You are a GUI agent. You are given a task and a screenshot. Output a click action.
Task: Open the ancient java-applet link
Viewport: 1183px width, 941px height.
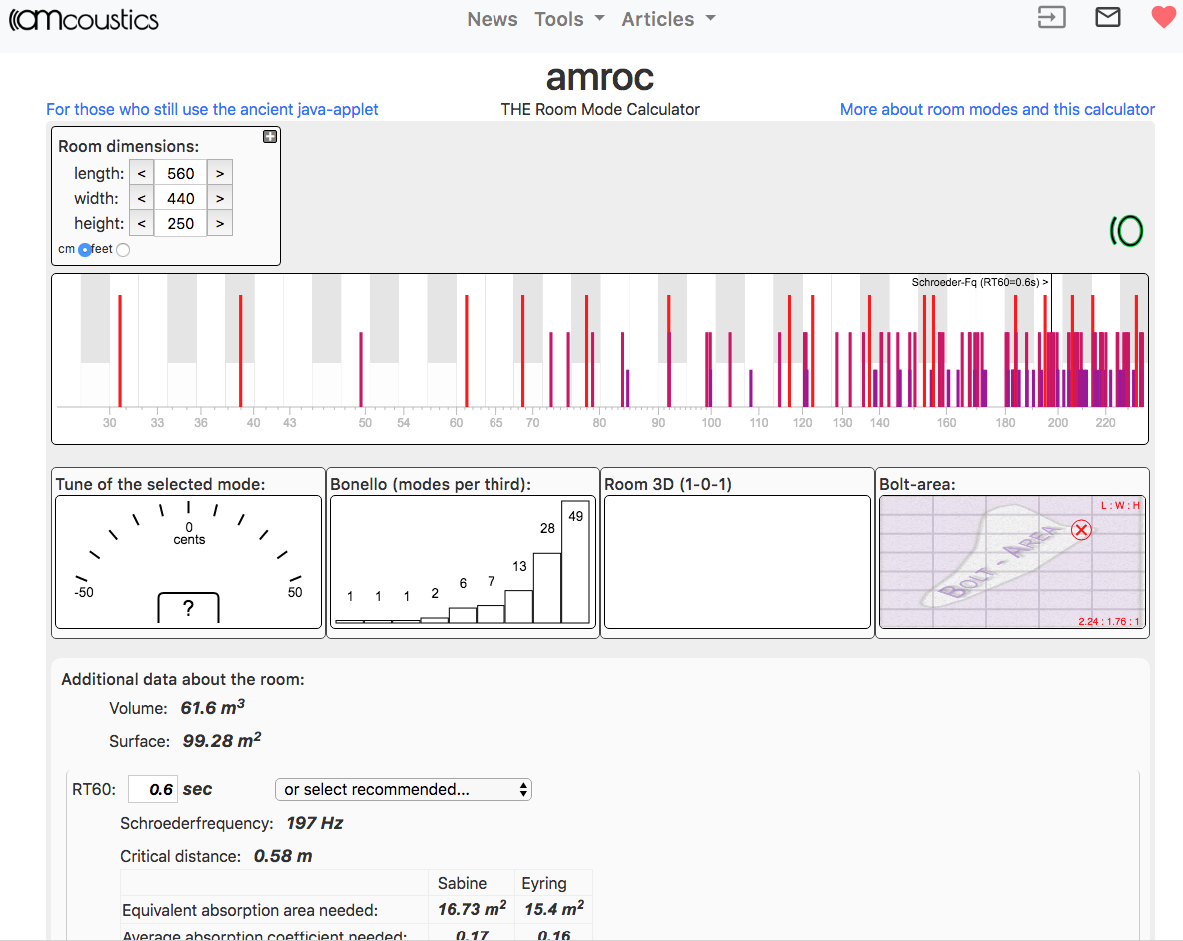pyautogui.click(x=212, y=109)
